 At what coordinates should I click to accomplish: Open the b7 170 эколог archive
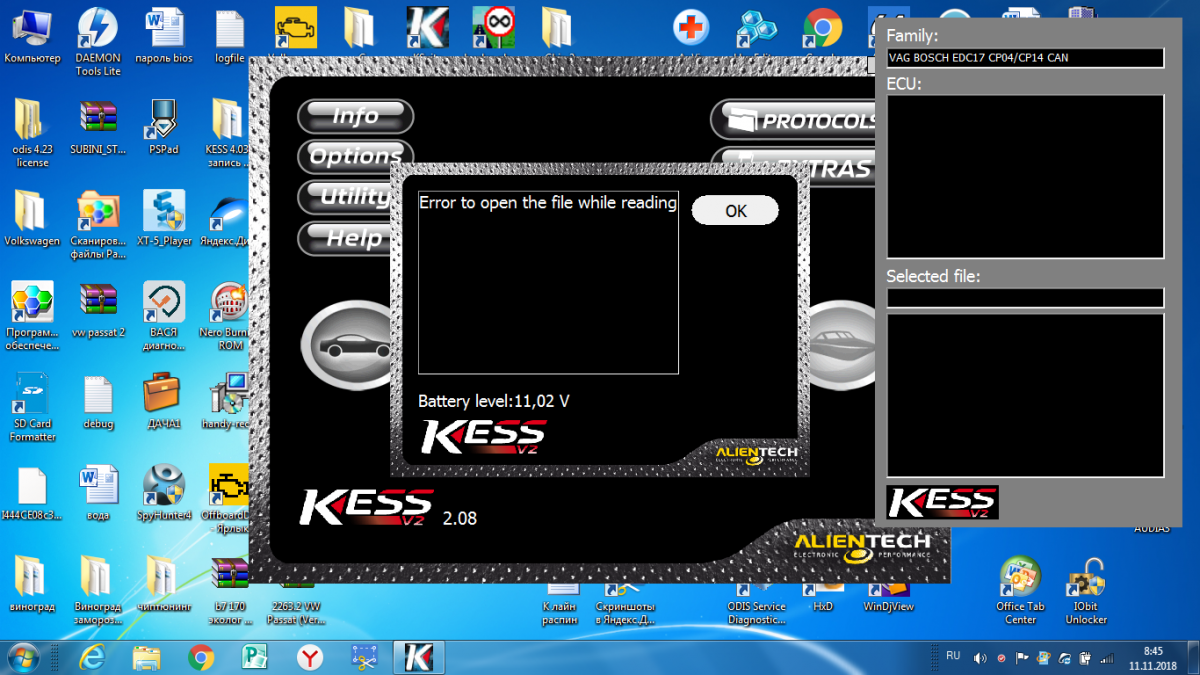[229, 590]
